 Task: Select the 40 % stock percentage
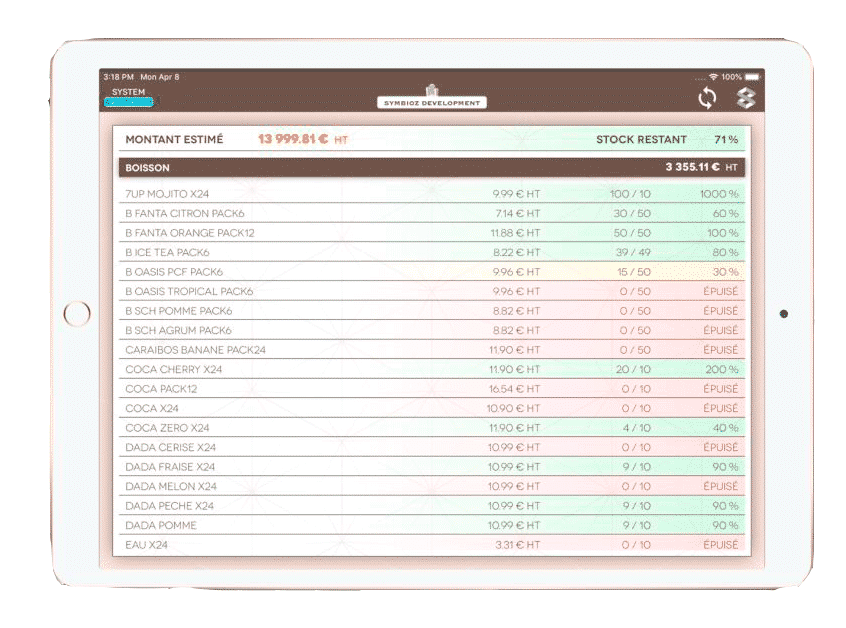coord(725,427)
